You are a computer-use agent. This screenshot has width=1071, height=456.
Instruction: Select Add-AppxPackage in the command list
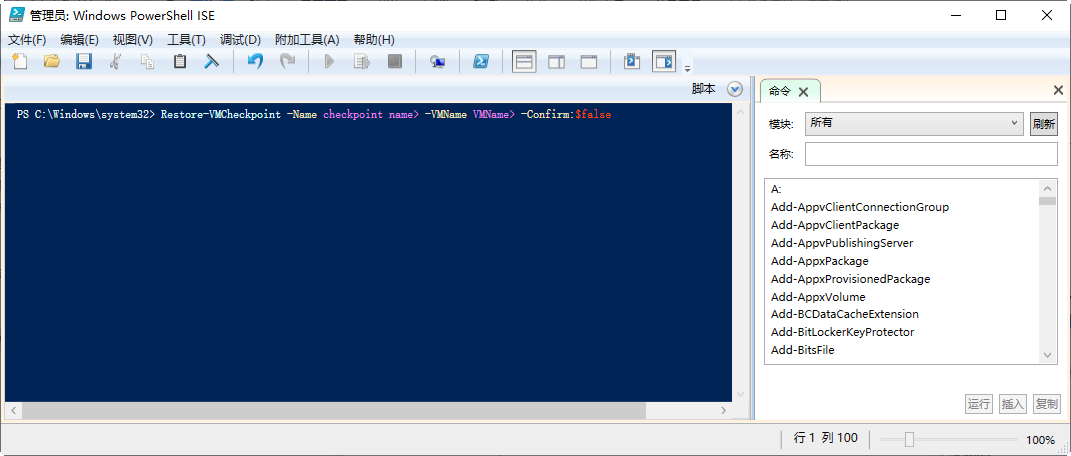pyautogui.click(x=819, y=261)
